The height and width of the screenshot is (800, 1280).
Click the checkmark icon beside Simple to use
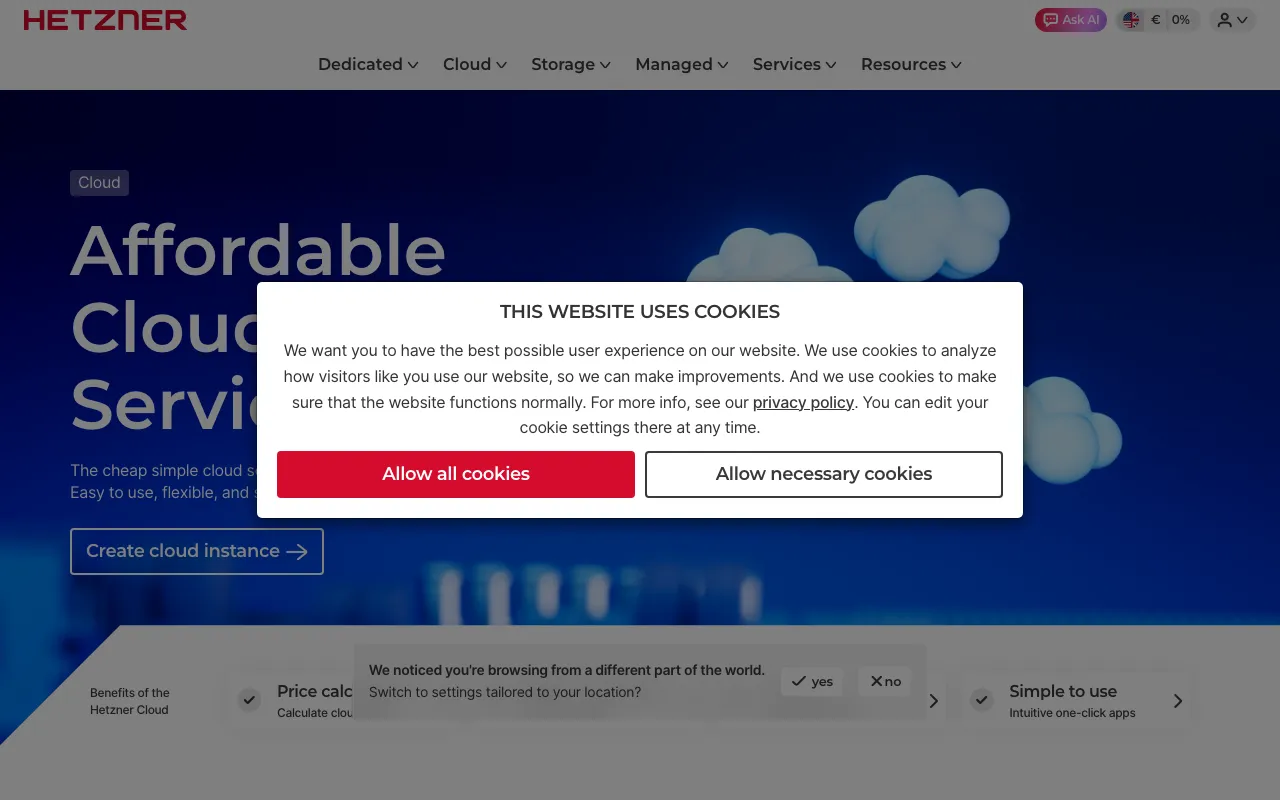coord(982,700)
